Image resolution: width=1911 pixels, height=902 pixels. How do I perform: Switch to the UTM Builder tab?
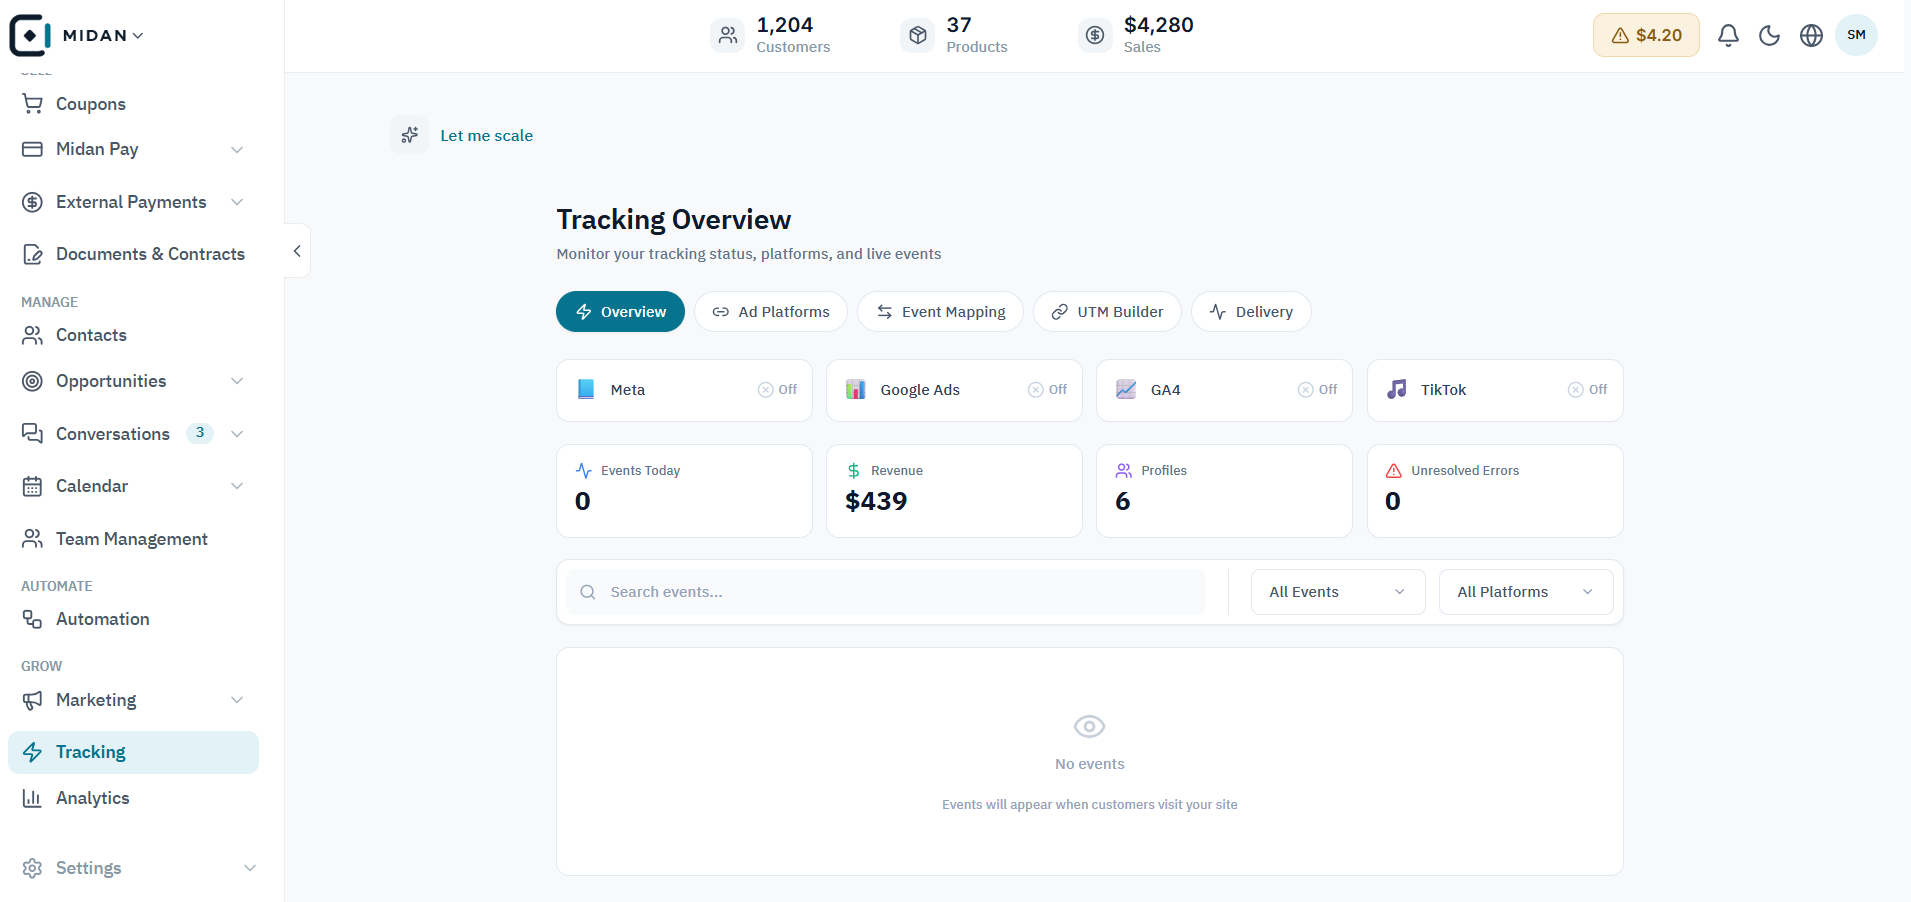1107,312
